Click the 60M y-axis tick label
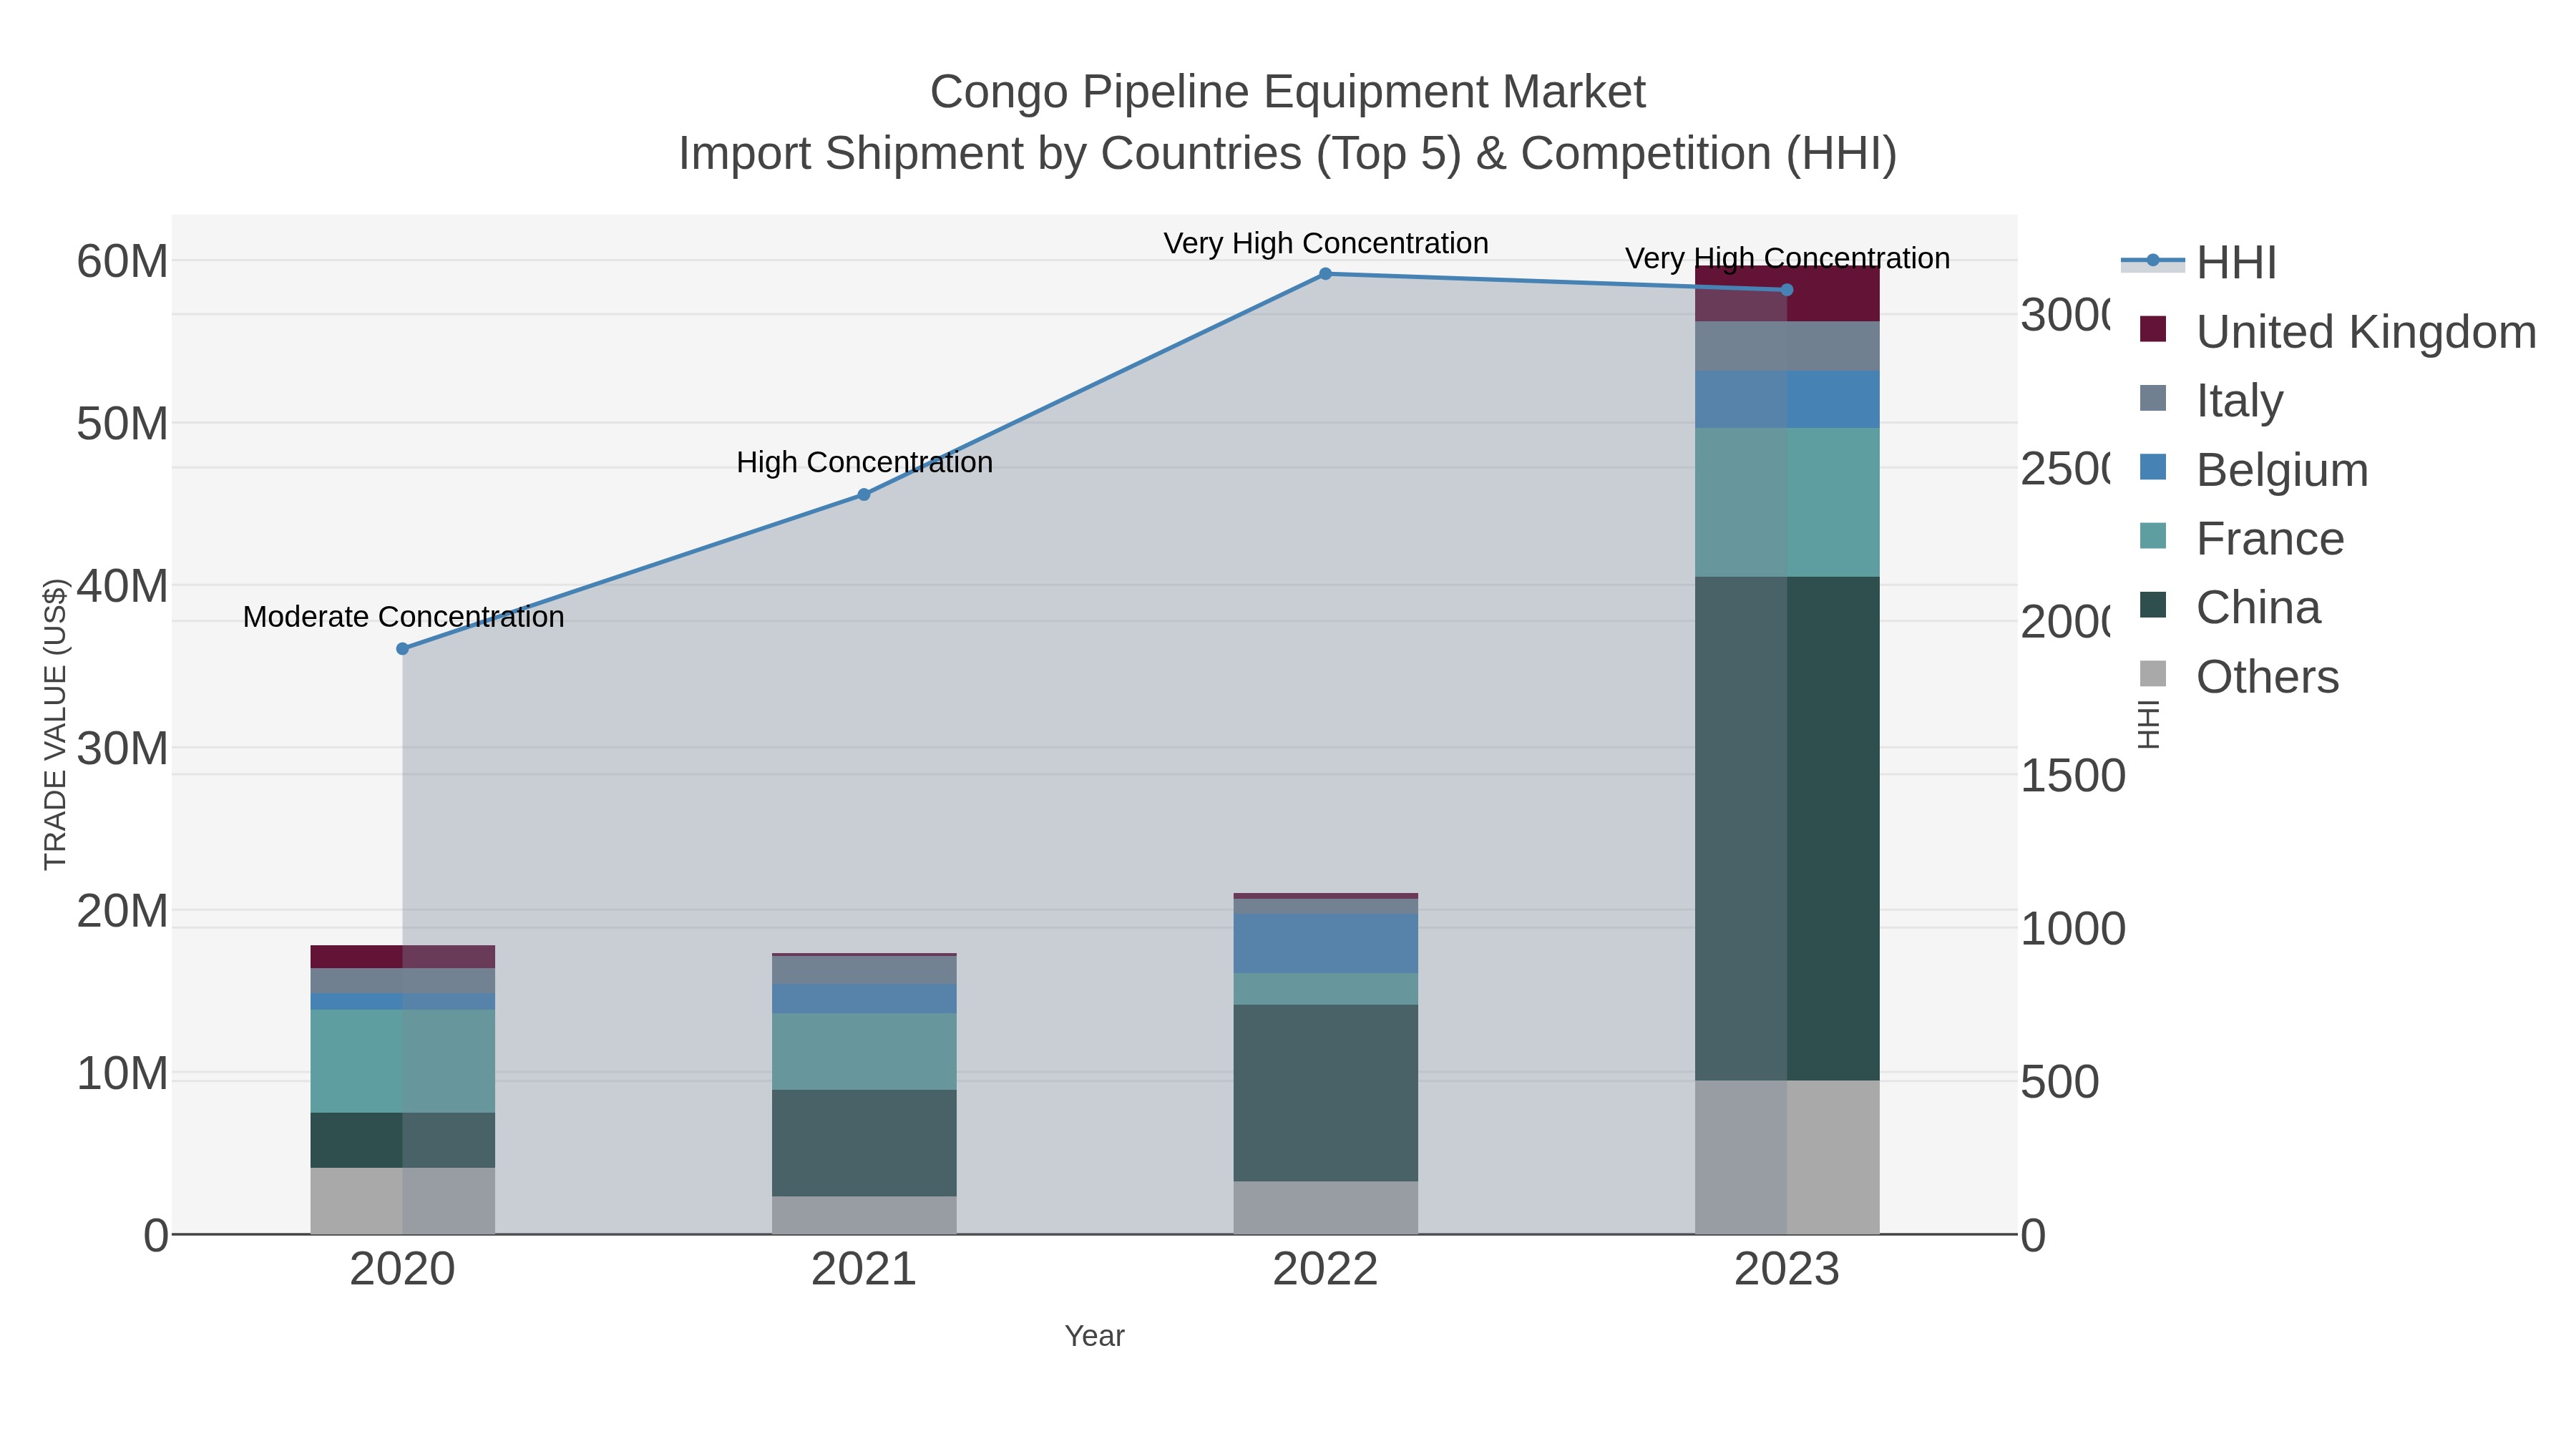The width and height of the screenshot is (2576, 1449). (122, 262)
